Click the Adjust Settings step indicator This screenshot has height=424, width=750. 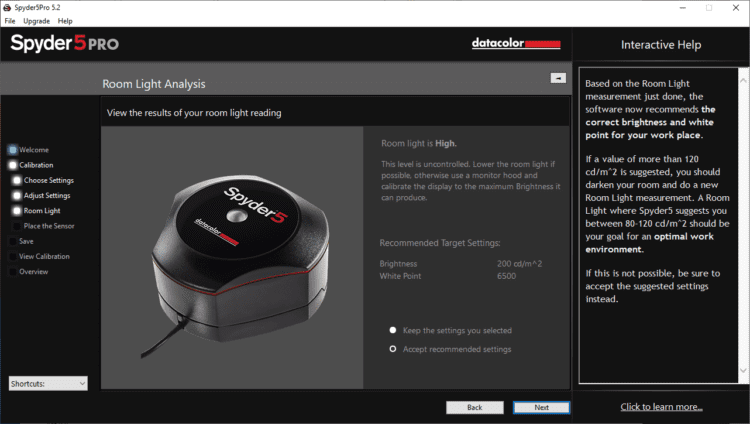(x=17, y=196)
